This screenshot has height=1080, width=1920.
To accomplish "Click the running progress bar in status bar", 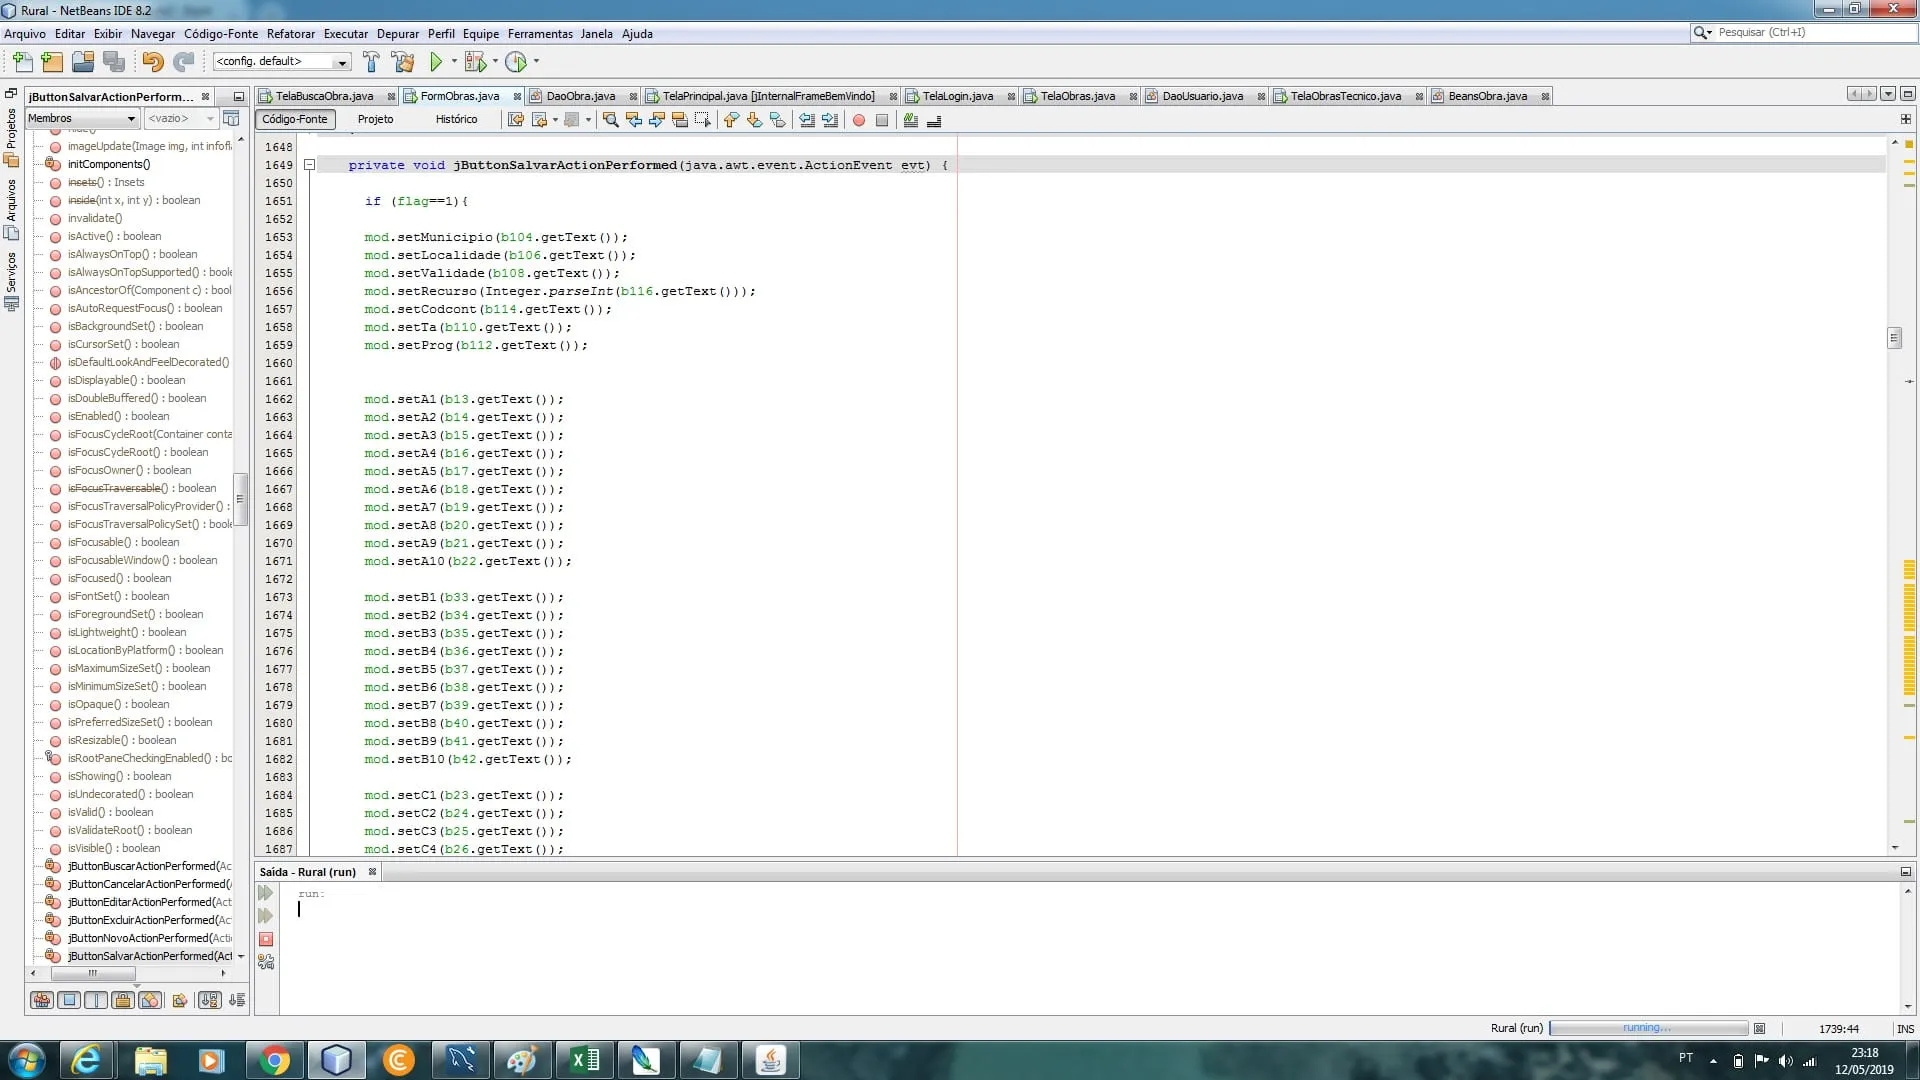I will point(1647,1028).
